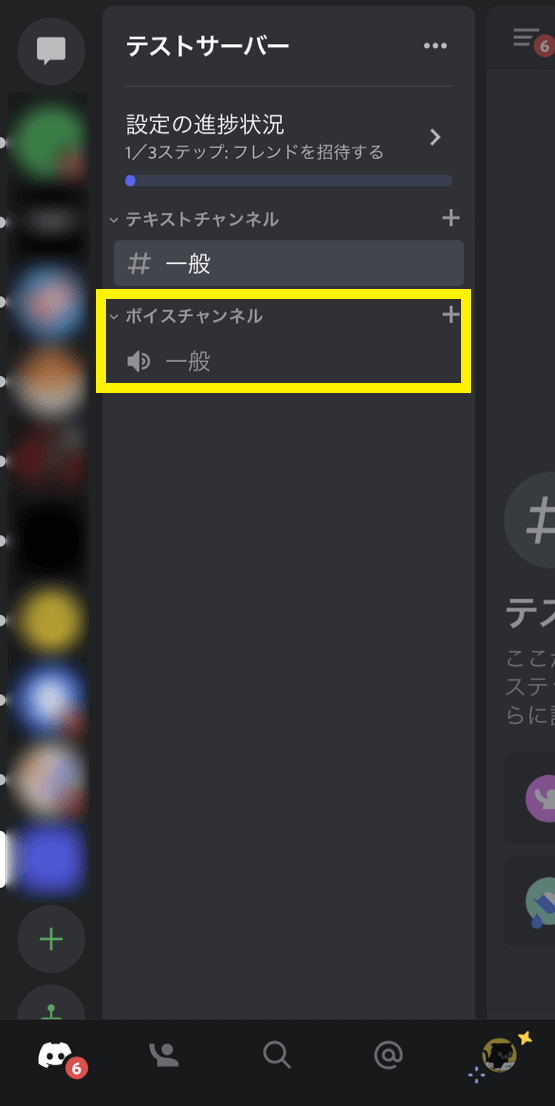555x1106 pixels.
Task: Add a new text channel plus icon
Action: 451,219
